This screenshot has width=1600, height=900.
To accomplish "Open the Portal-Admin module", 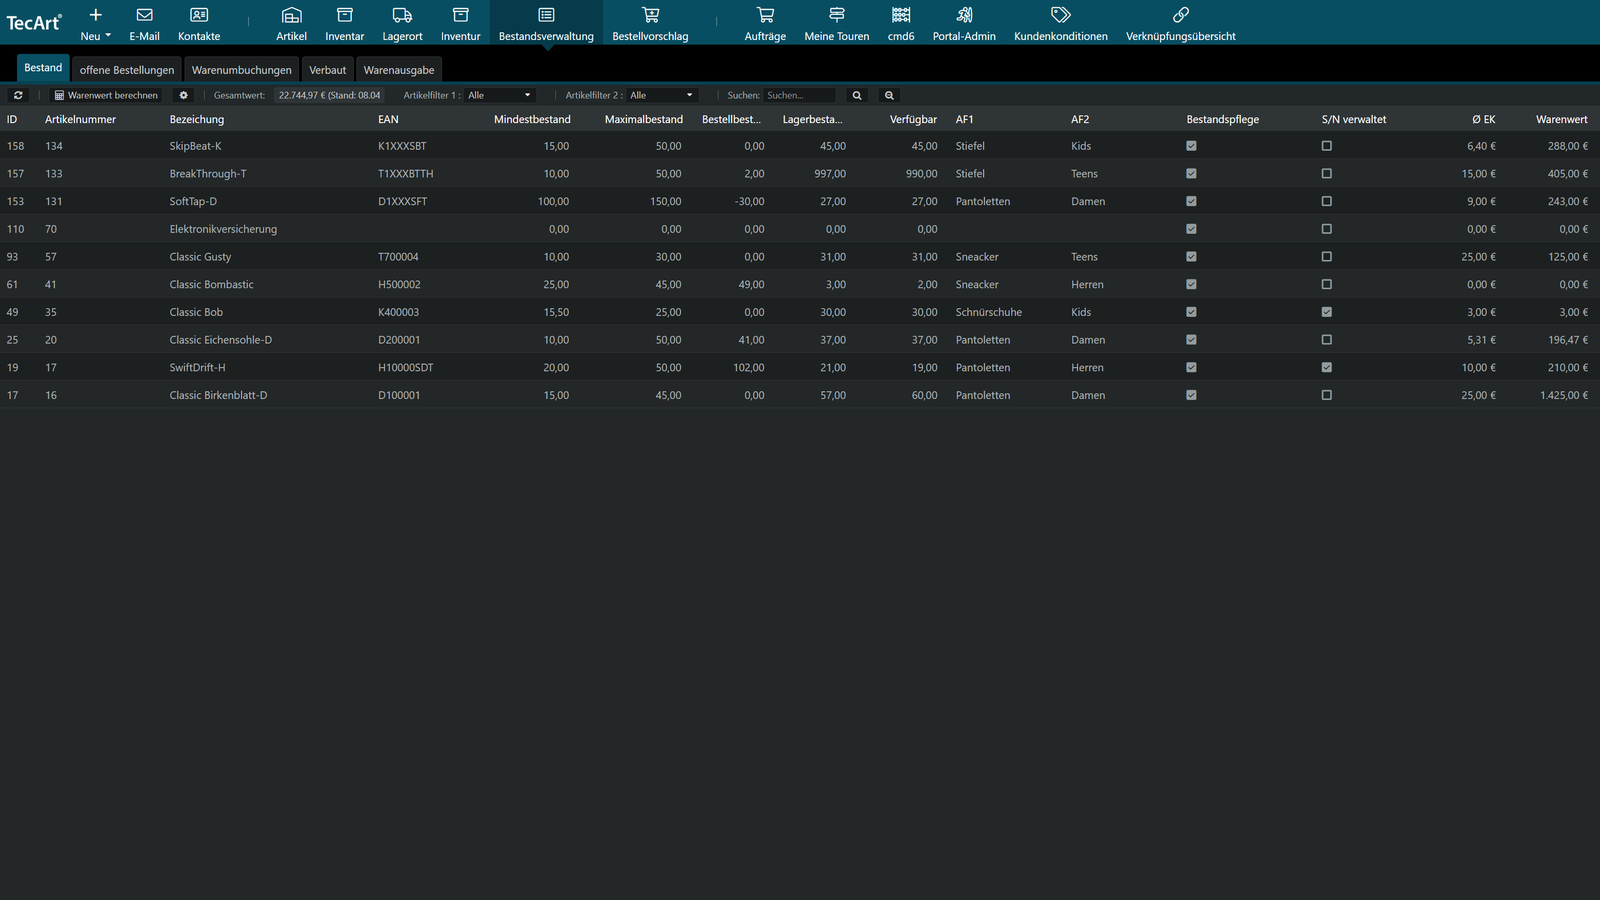I will coord(964,23).
